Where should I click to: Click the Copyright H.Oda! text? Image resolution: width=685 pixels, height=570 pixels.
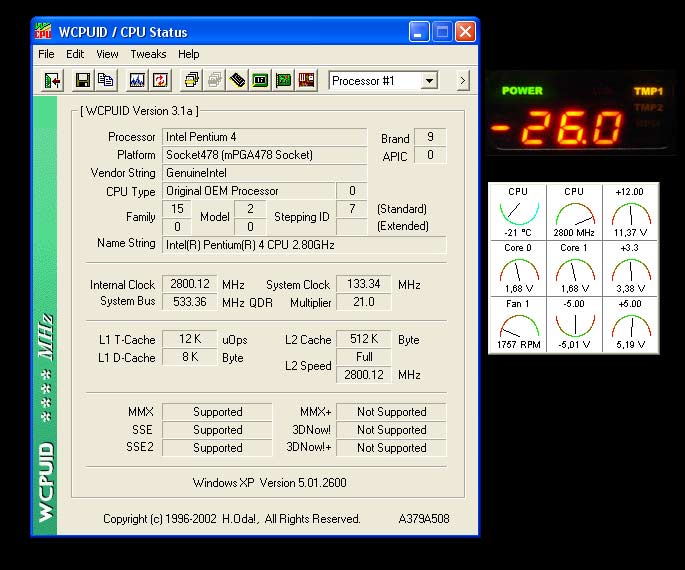[232, 519]
